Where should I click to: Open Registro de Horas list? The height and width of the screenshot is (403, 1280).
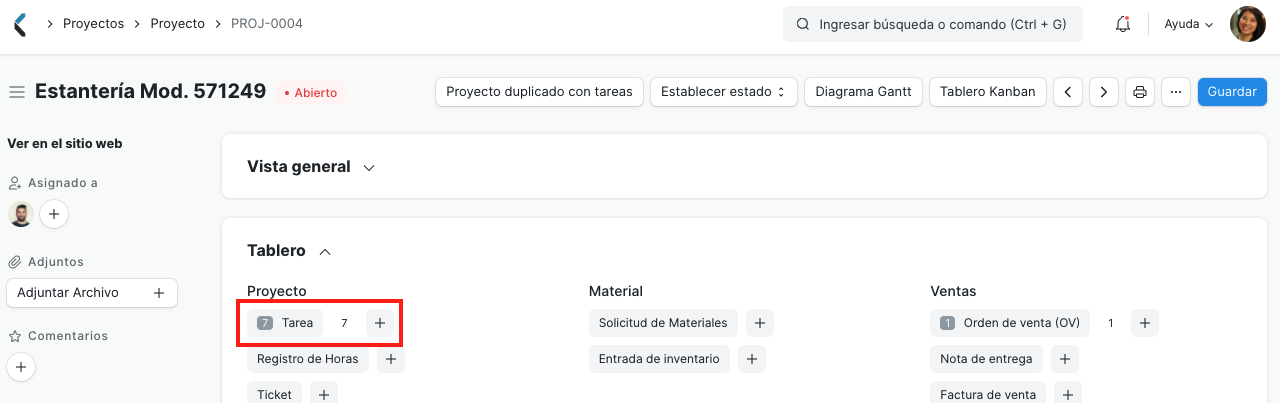(308, 359)
